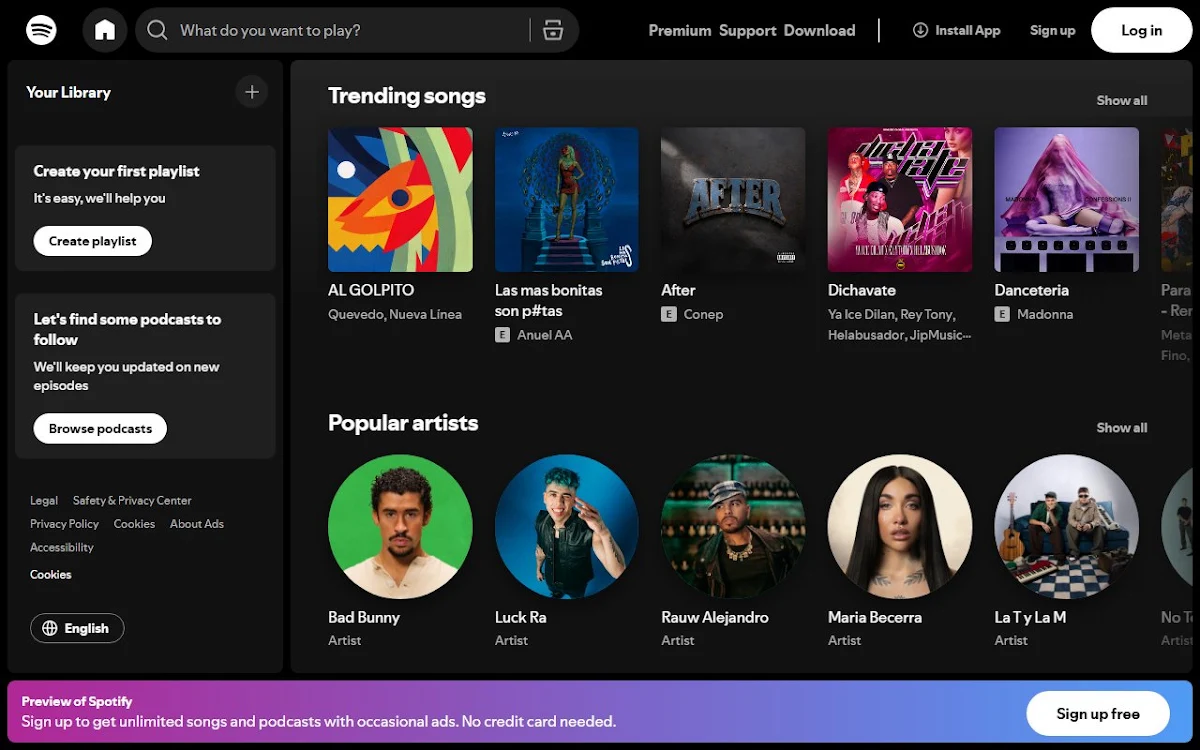Open Support in top navigation
The width and height of the screenshot is (1200, 750).
(748, 30)
